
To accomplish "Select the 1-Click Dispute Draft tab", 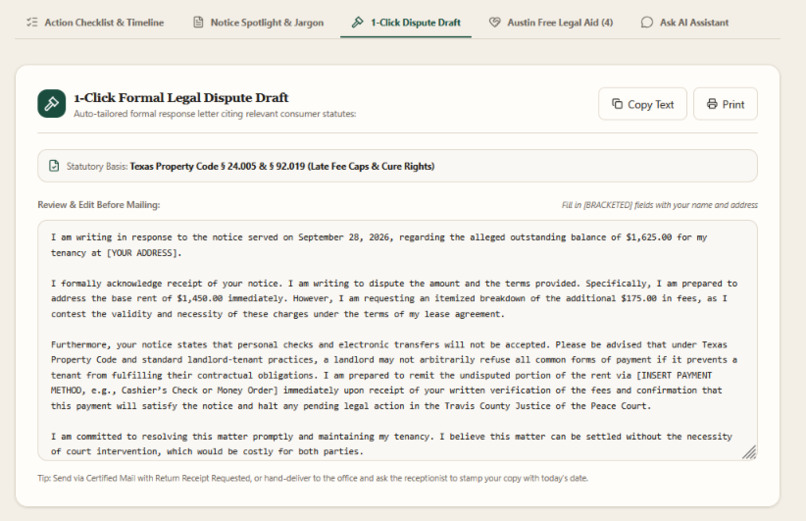I will (x=406, y=23).
